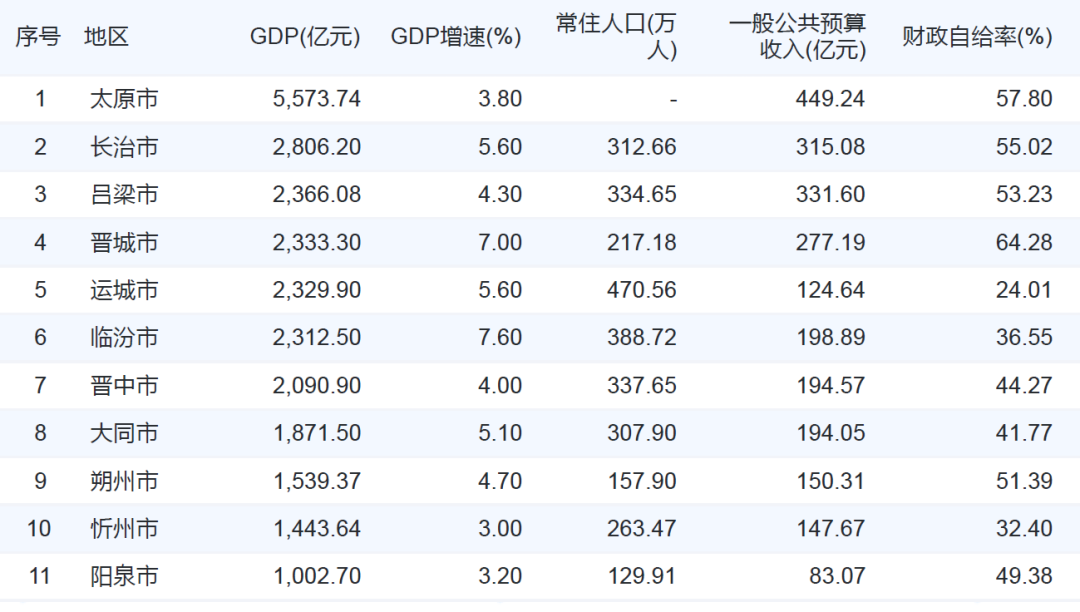Screen dimensions: 1080x612
Task: Open 运城市 from the table
Action: click(124, 290)
